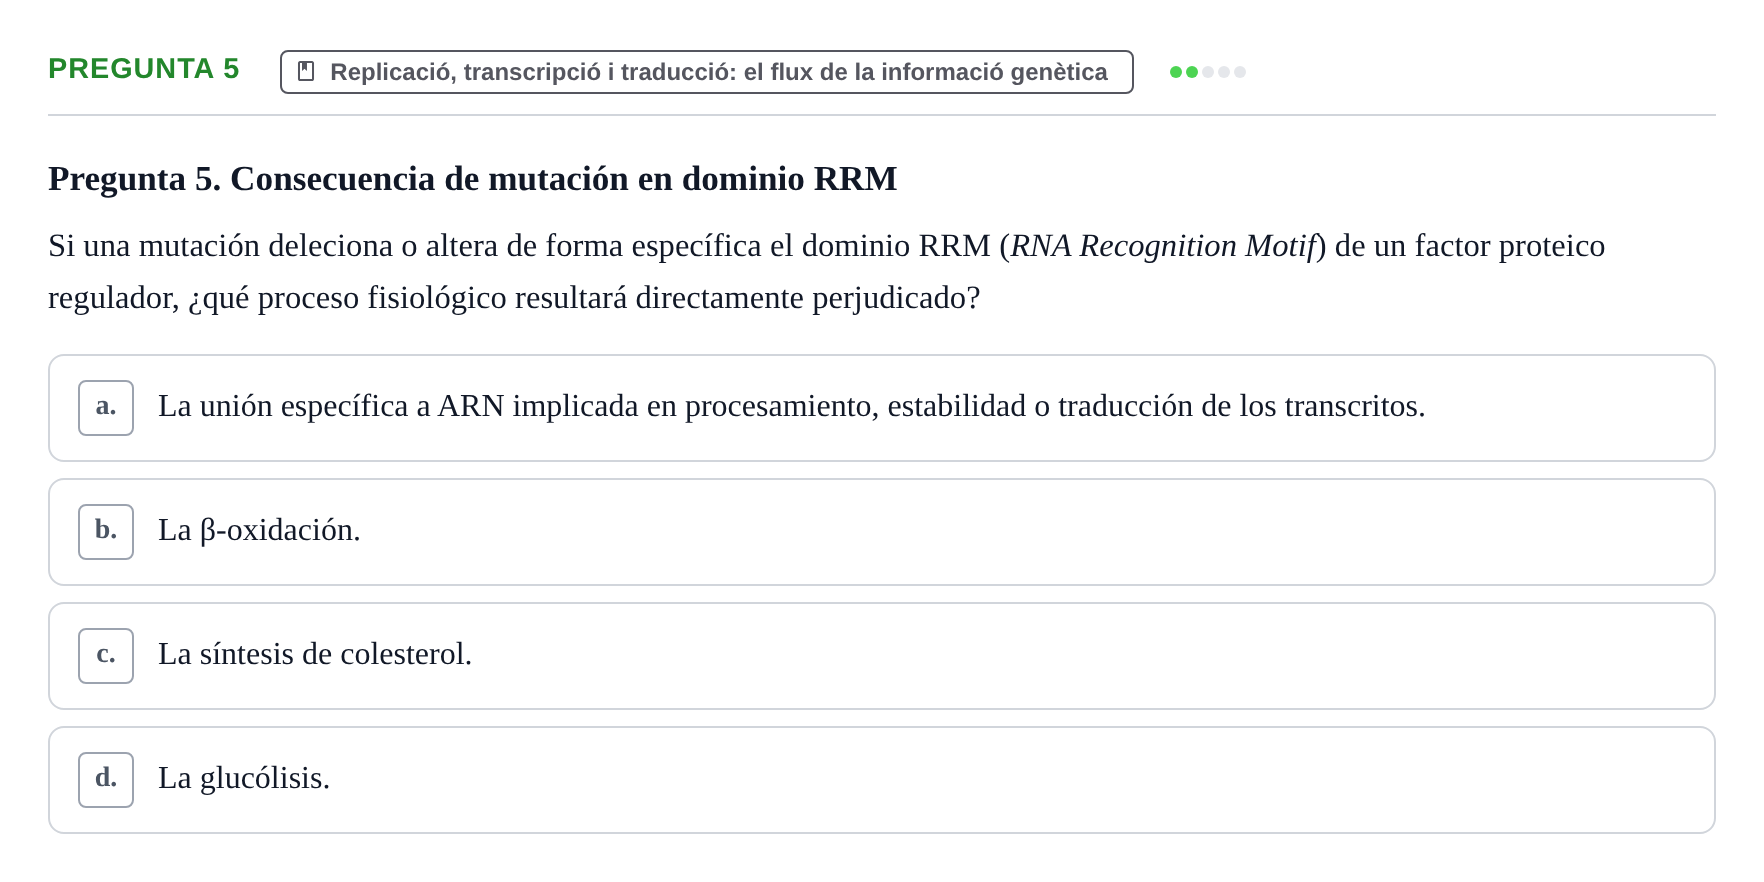
Task: Select option c letter box
Action: (x=106, y=656)
